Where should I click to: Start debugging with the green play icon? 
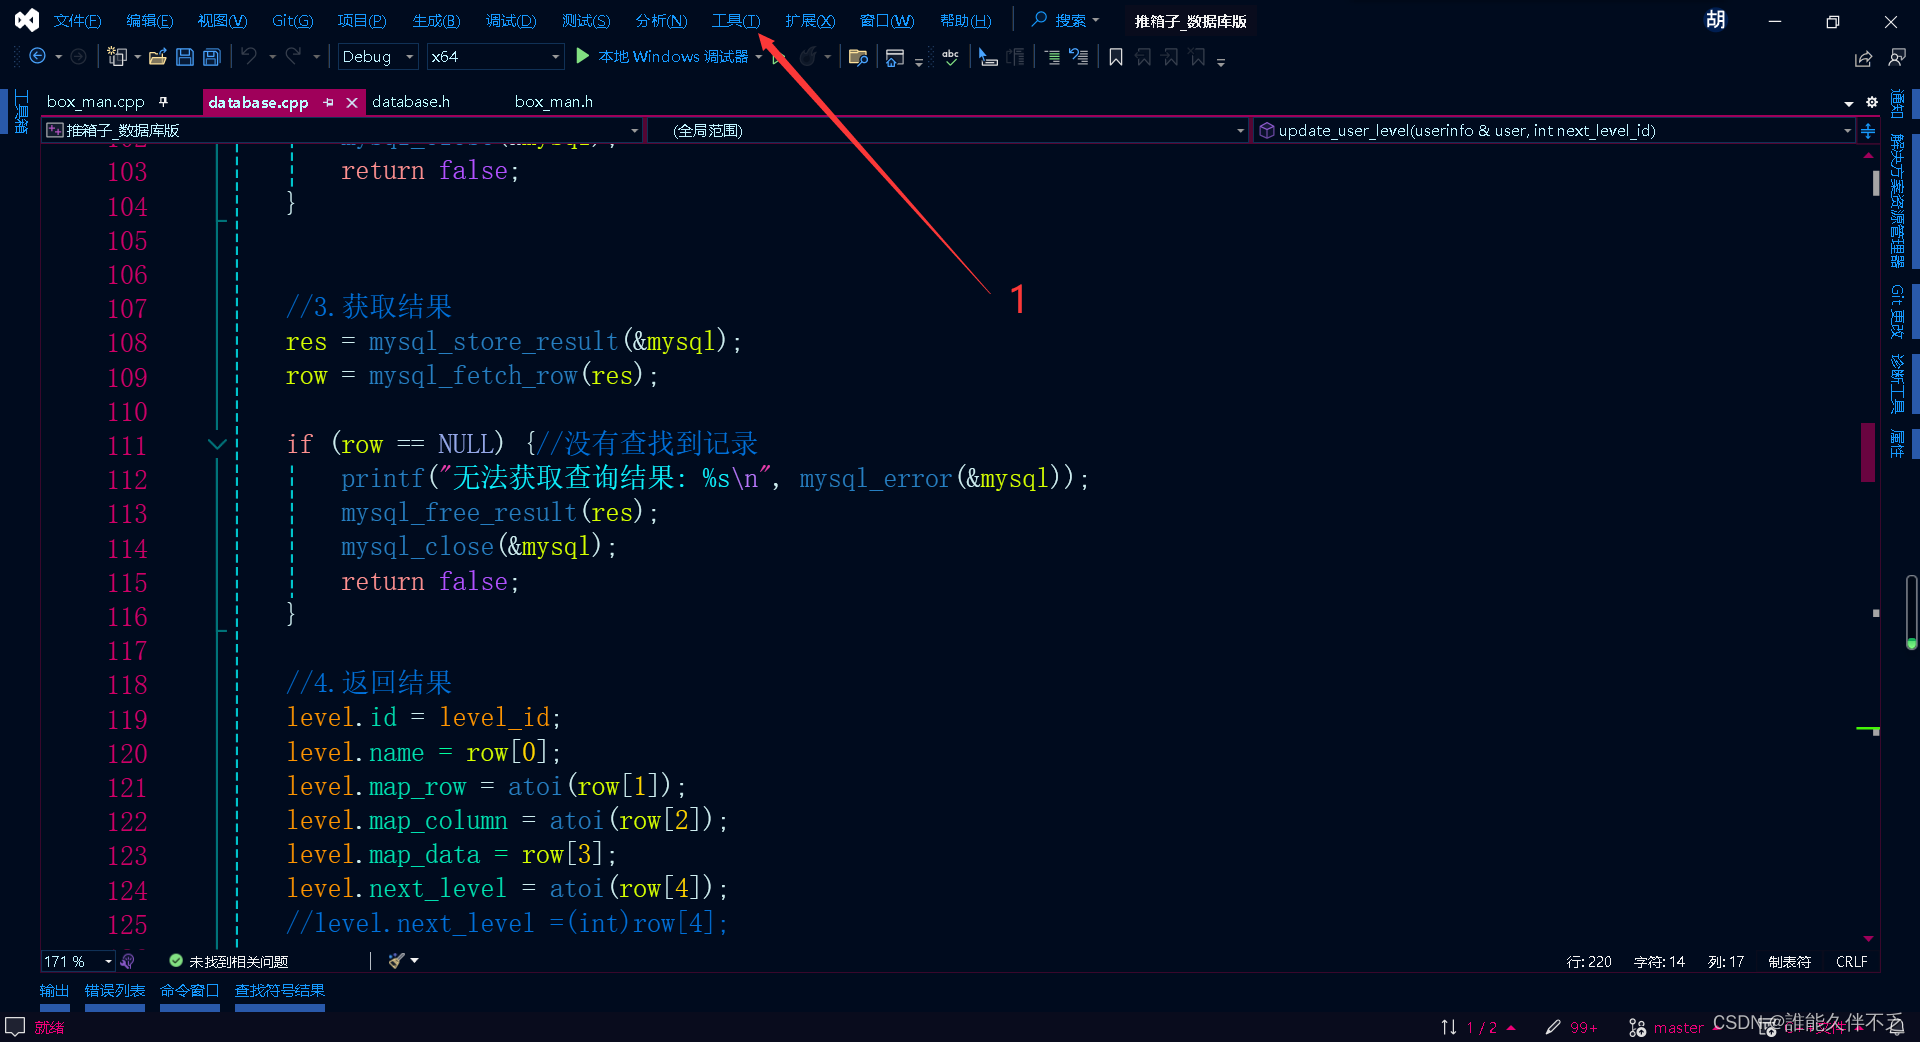point(583,56)
